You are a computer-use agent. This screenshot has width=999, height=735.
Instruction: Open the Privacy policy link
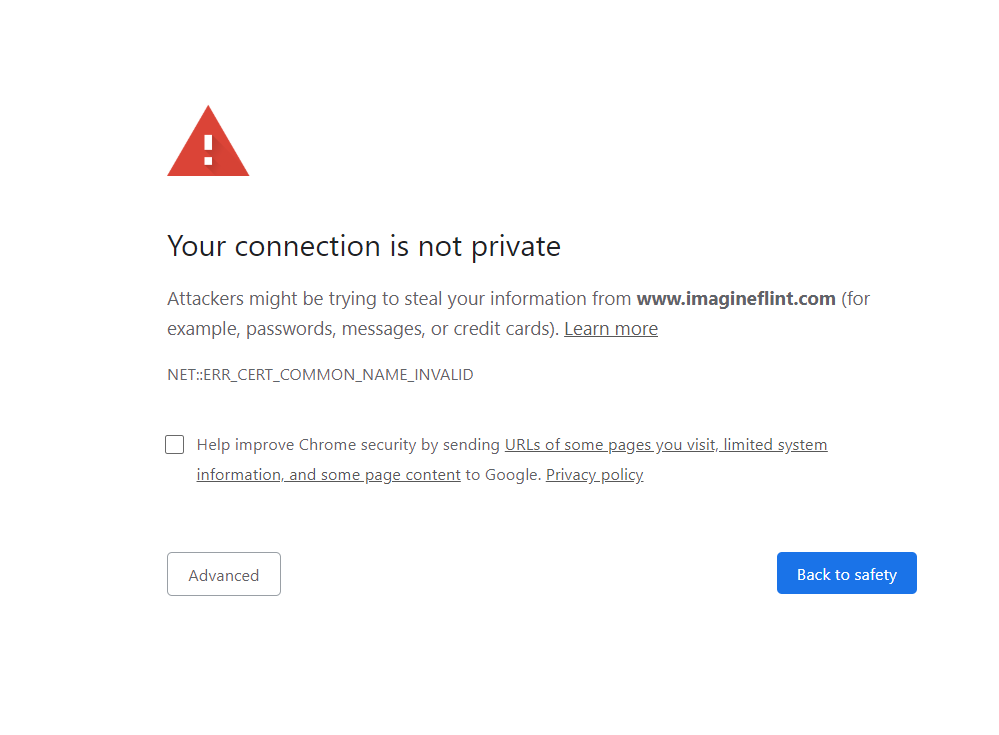[594, 475]
